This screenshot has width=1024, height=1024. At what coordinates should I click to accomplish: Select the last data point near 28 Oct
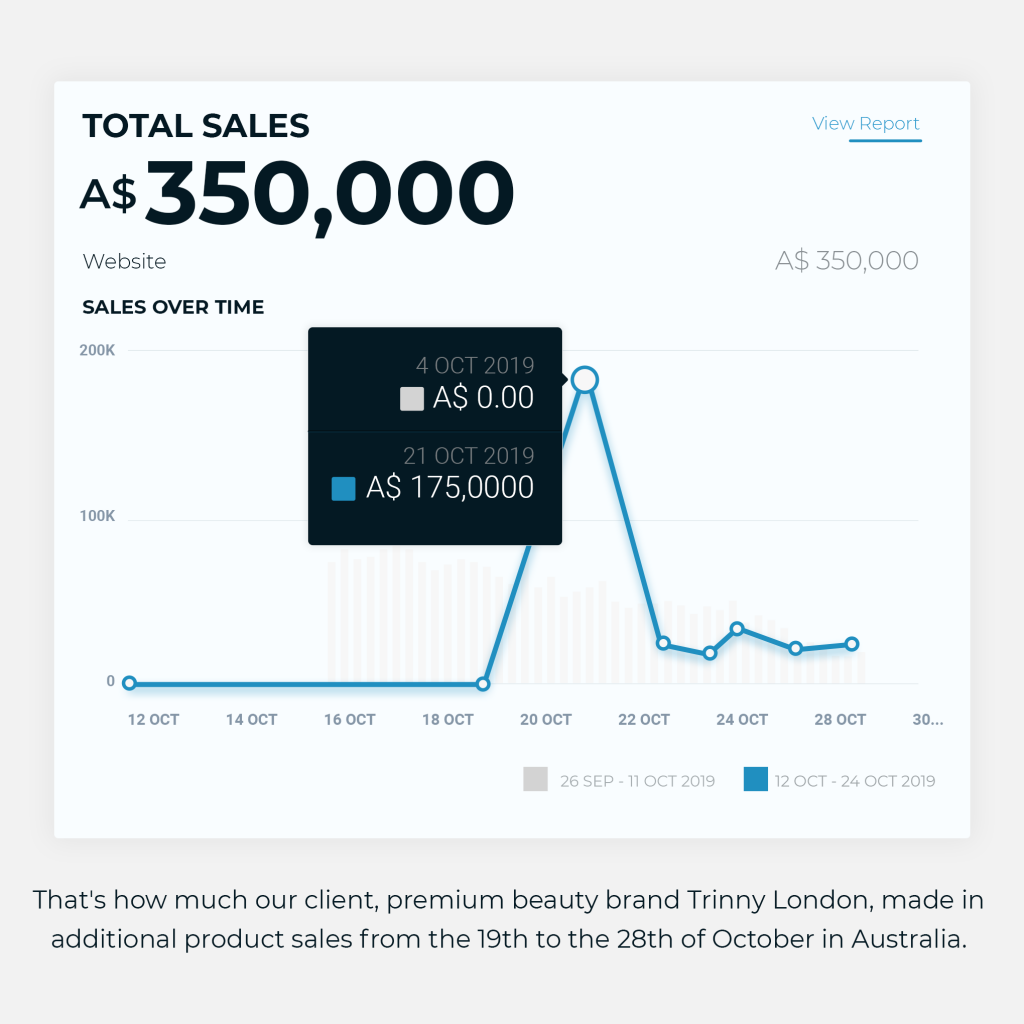(852, 644)
